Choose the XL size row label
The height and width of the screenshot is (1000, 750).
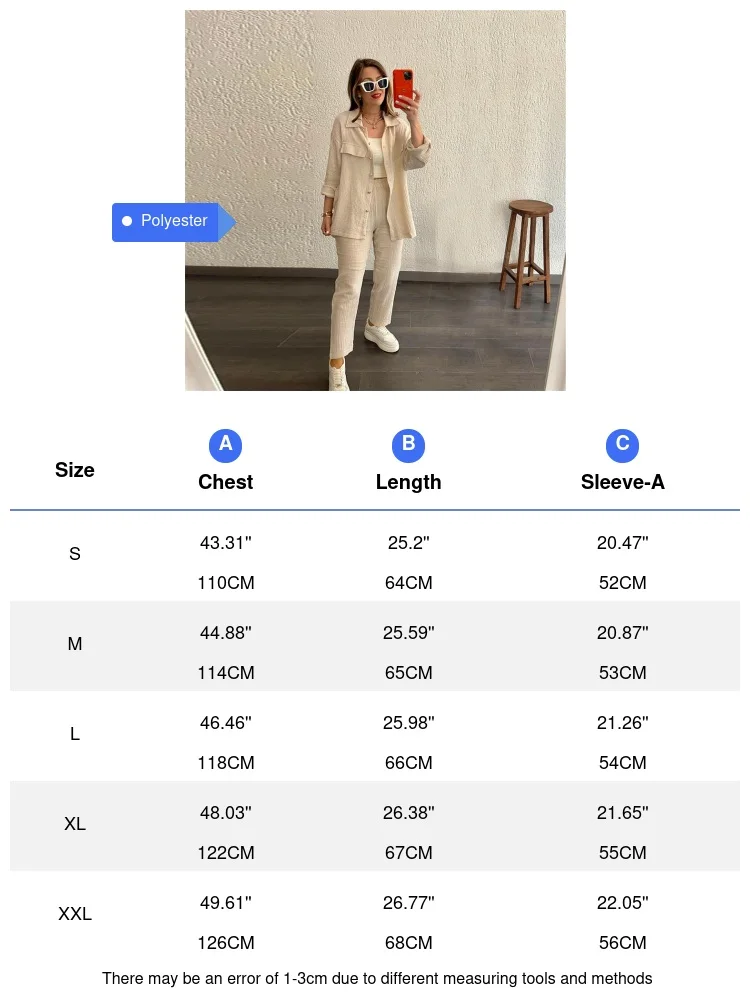pos(75,824)
